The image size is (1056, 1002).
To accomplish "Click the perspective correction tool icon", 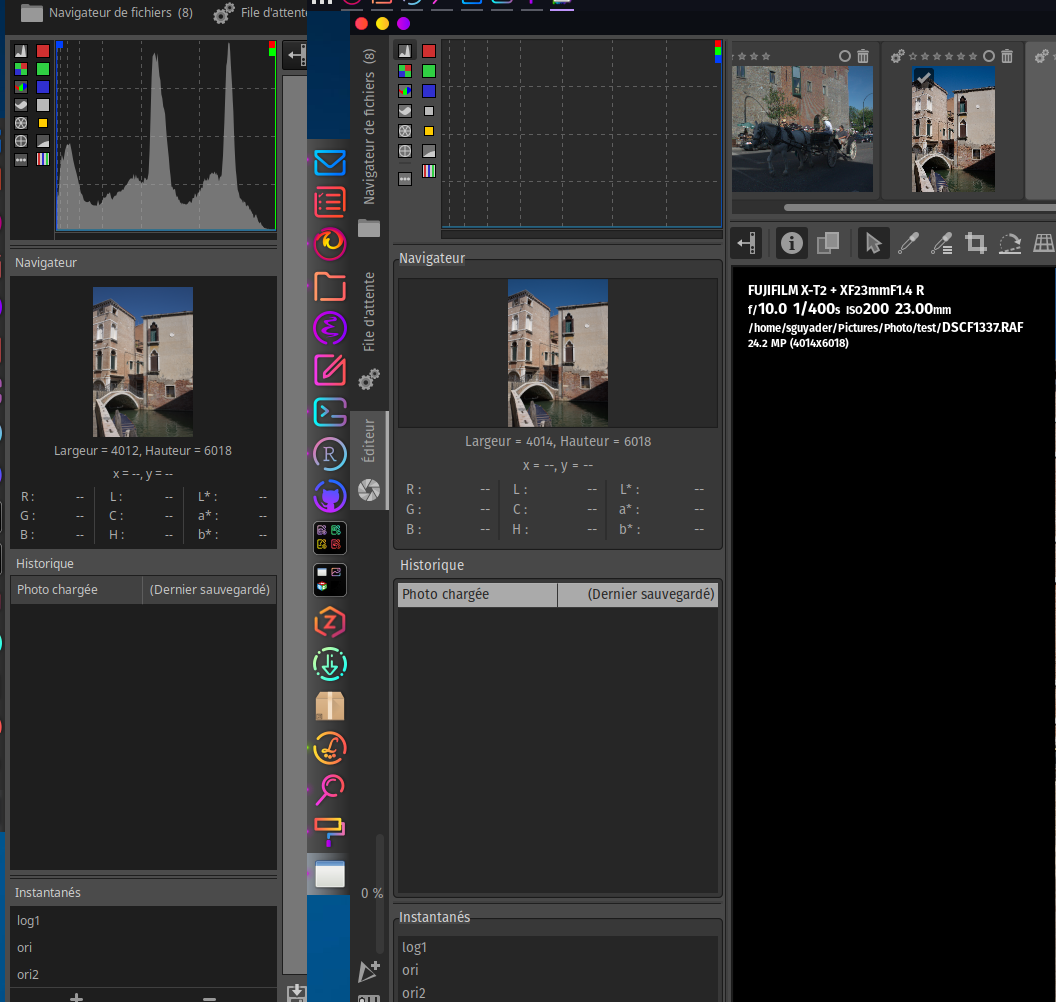I will tap(1043, 243).
